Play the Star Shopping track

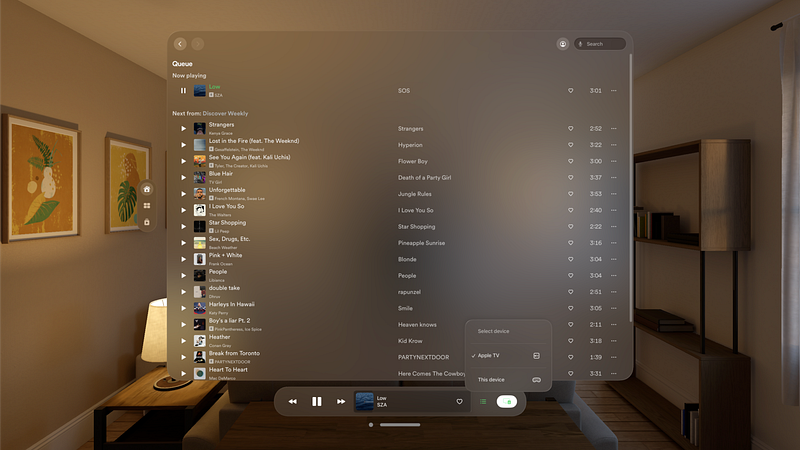pos(183,227)
